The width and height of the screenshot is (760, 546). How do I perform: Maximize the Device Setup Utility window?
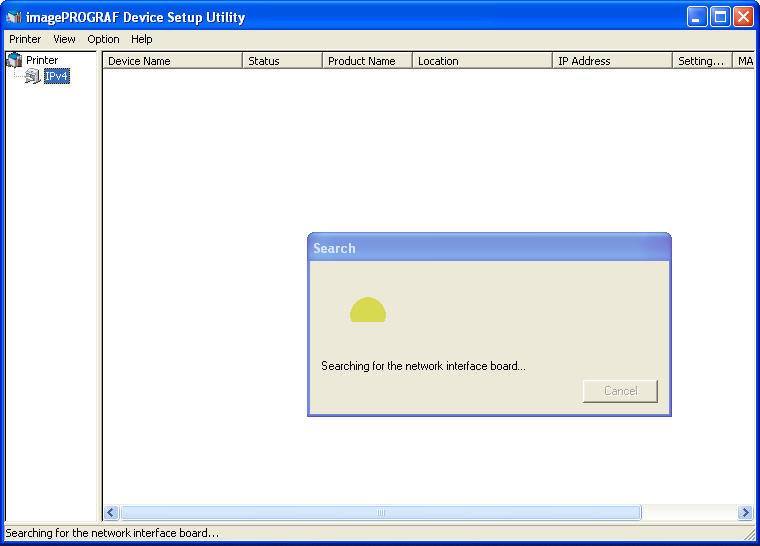click(x=720, y=17)
